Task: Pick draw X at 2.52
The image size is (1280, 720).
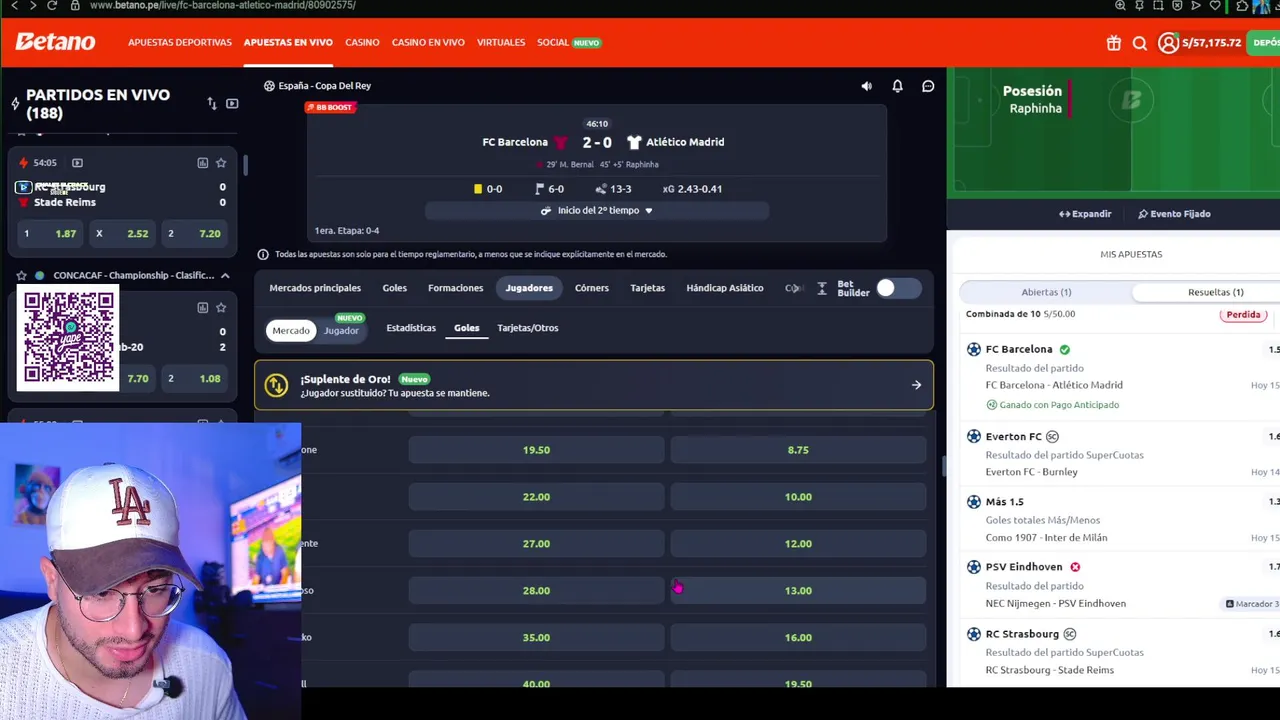Action: (123, 234)
